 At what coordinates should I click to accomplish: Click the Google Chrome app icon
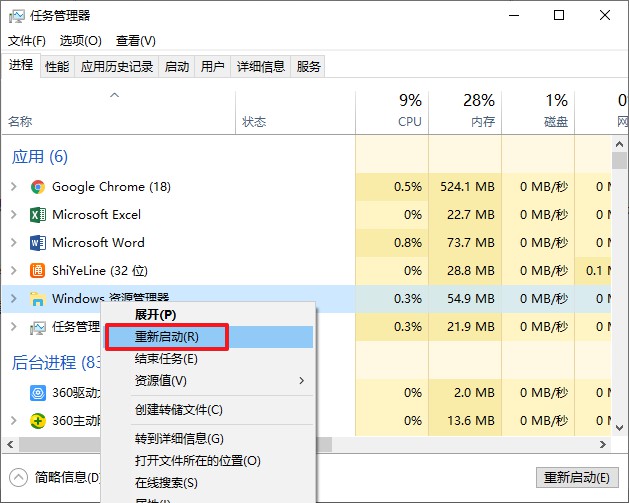38,187
